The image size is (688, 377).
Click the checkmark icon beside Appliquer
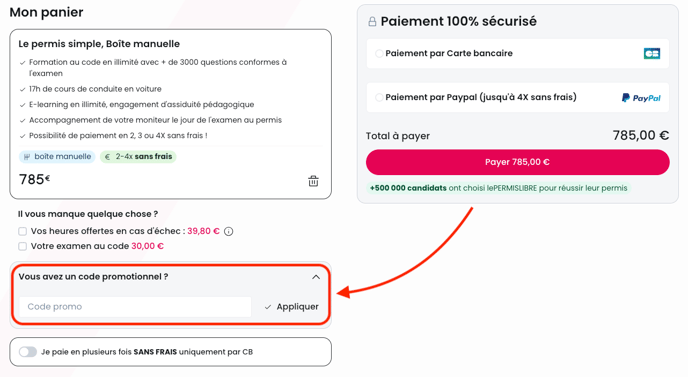[268, 307]
